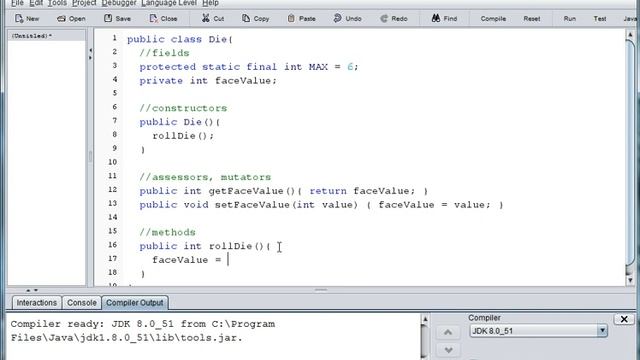Cut selection using the Cut icon

[213, 19]
